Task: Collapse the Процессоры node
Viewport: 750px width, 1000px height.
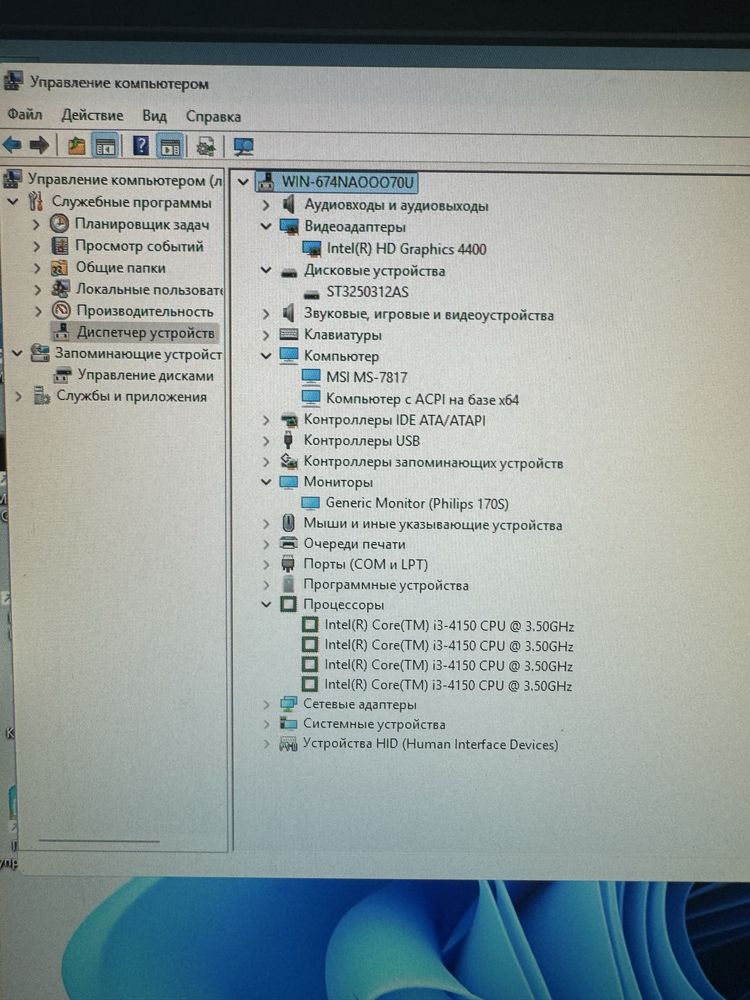Action: (x=266, y=603)
